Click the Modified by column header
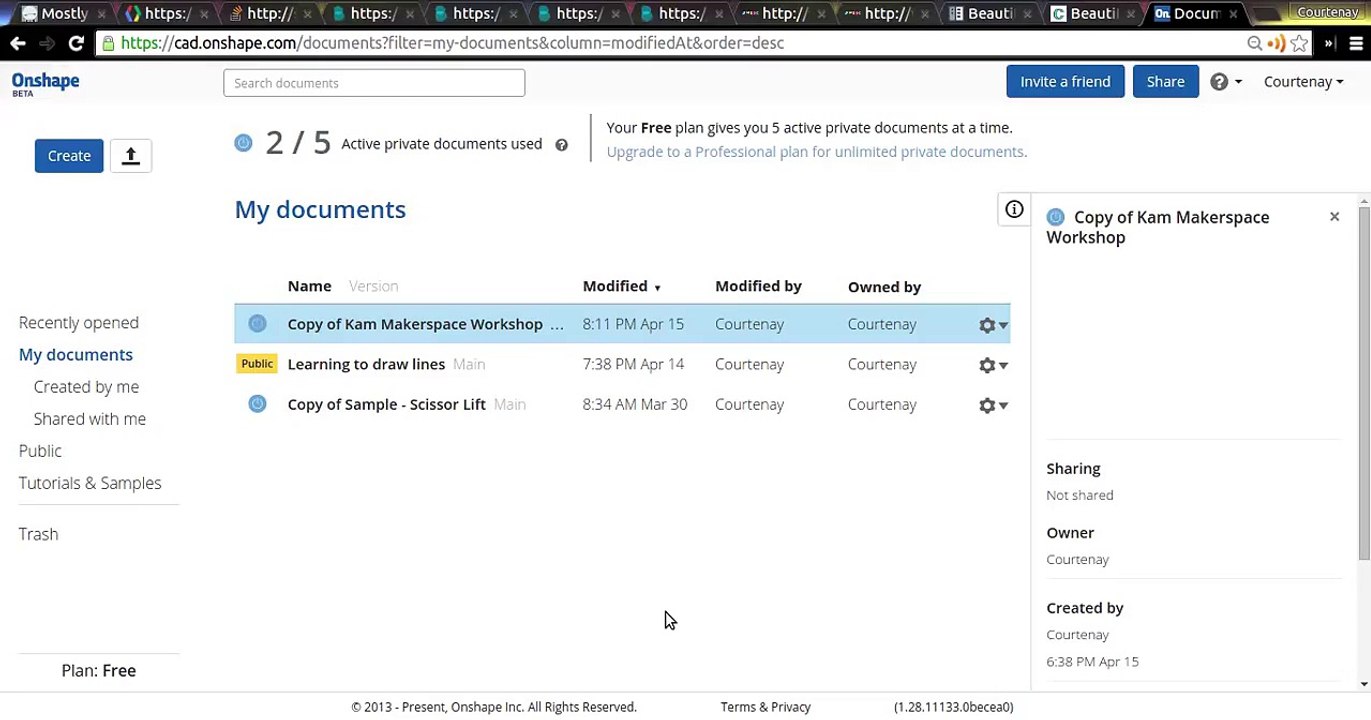This screenshot has height=720, width=1371. tap(758, 286)
